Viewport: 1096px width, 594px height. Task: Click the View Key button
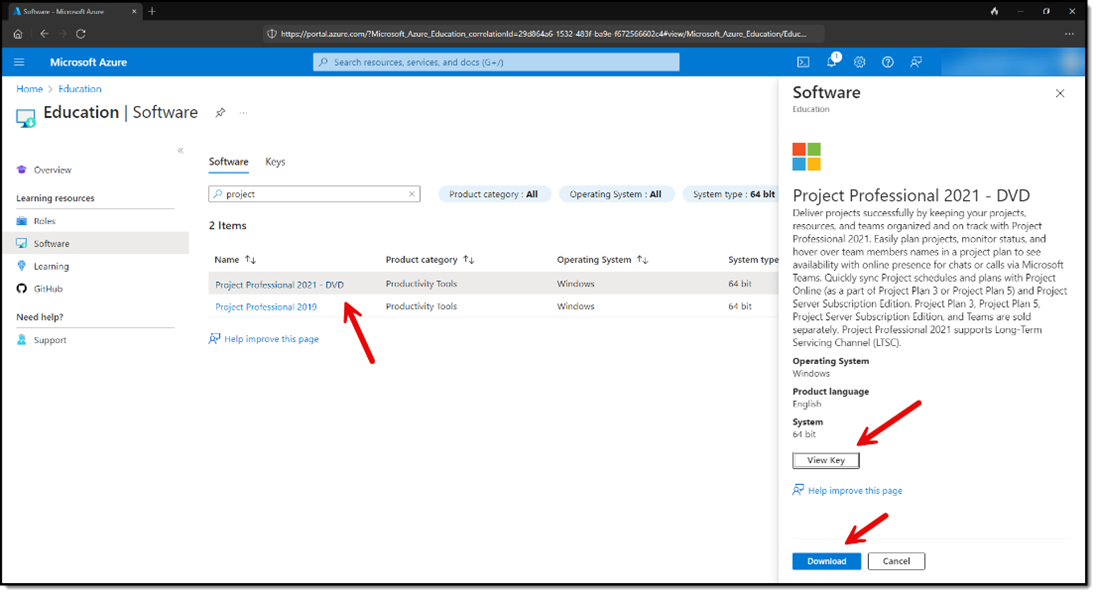(825, 460)
